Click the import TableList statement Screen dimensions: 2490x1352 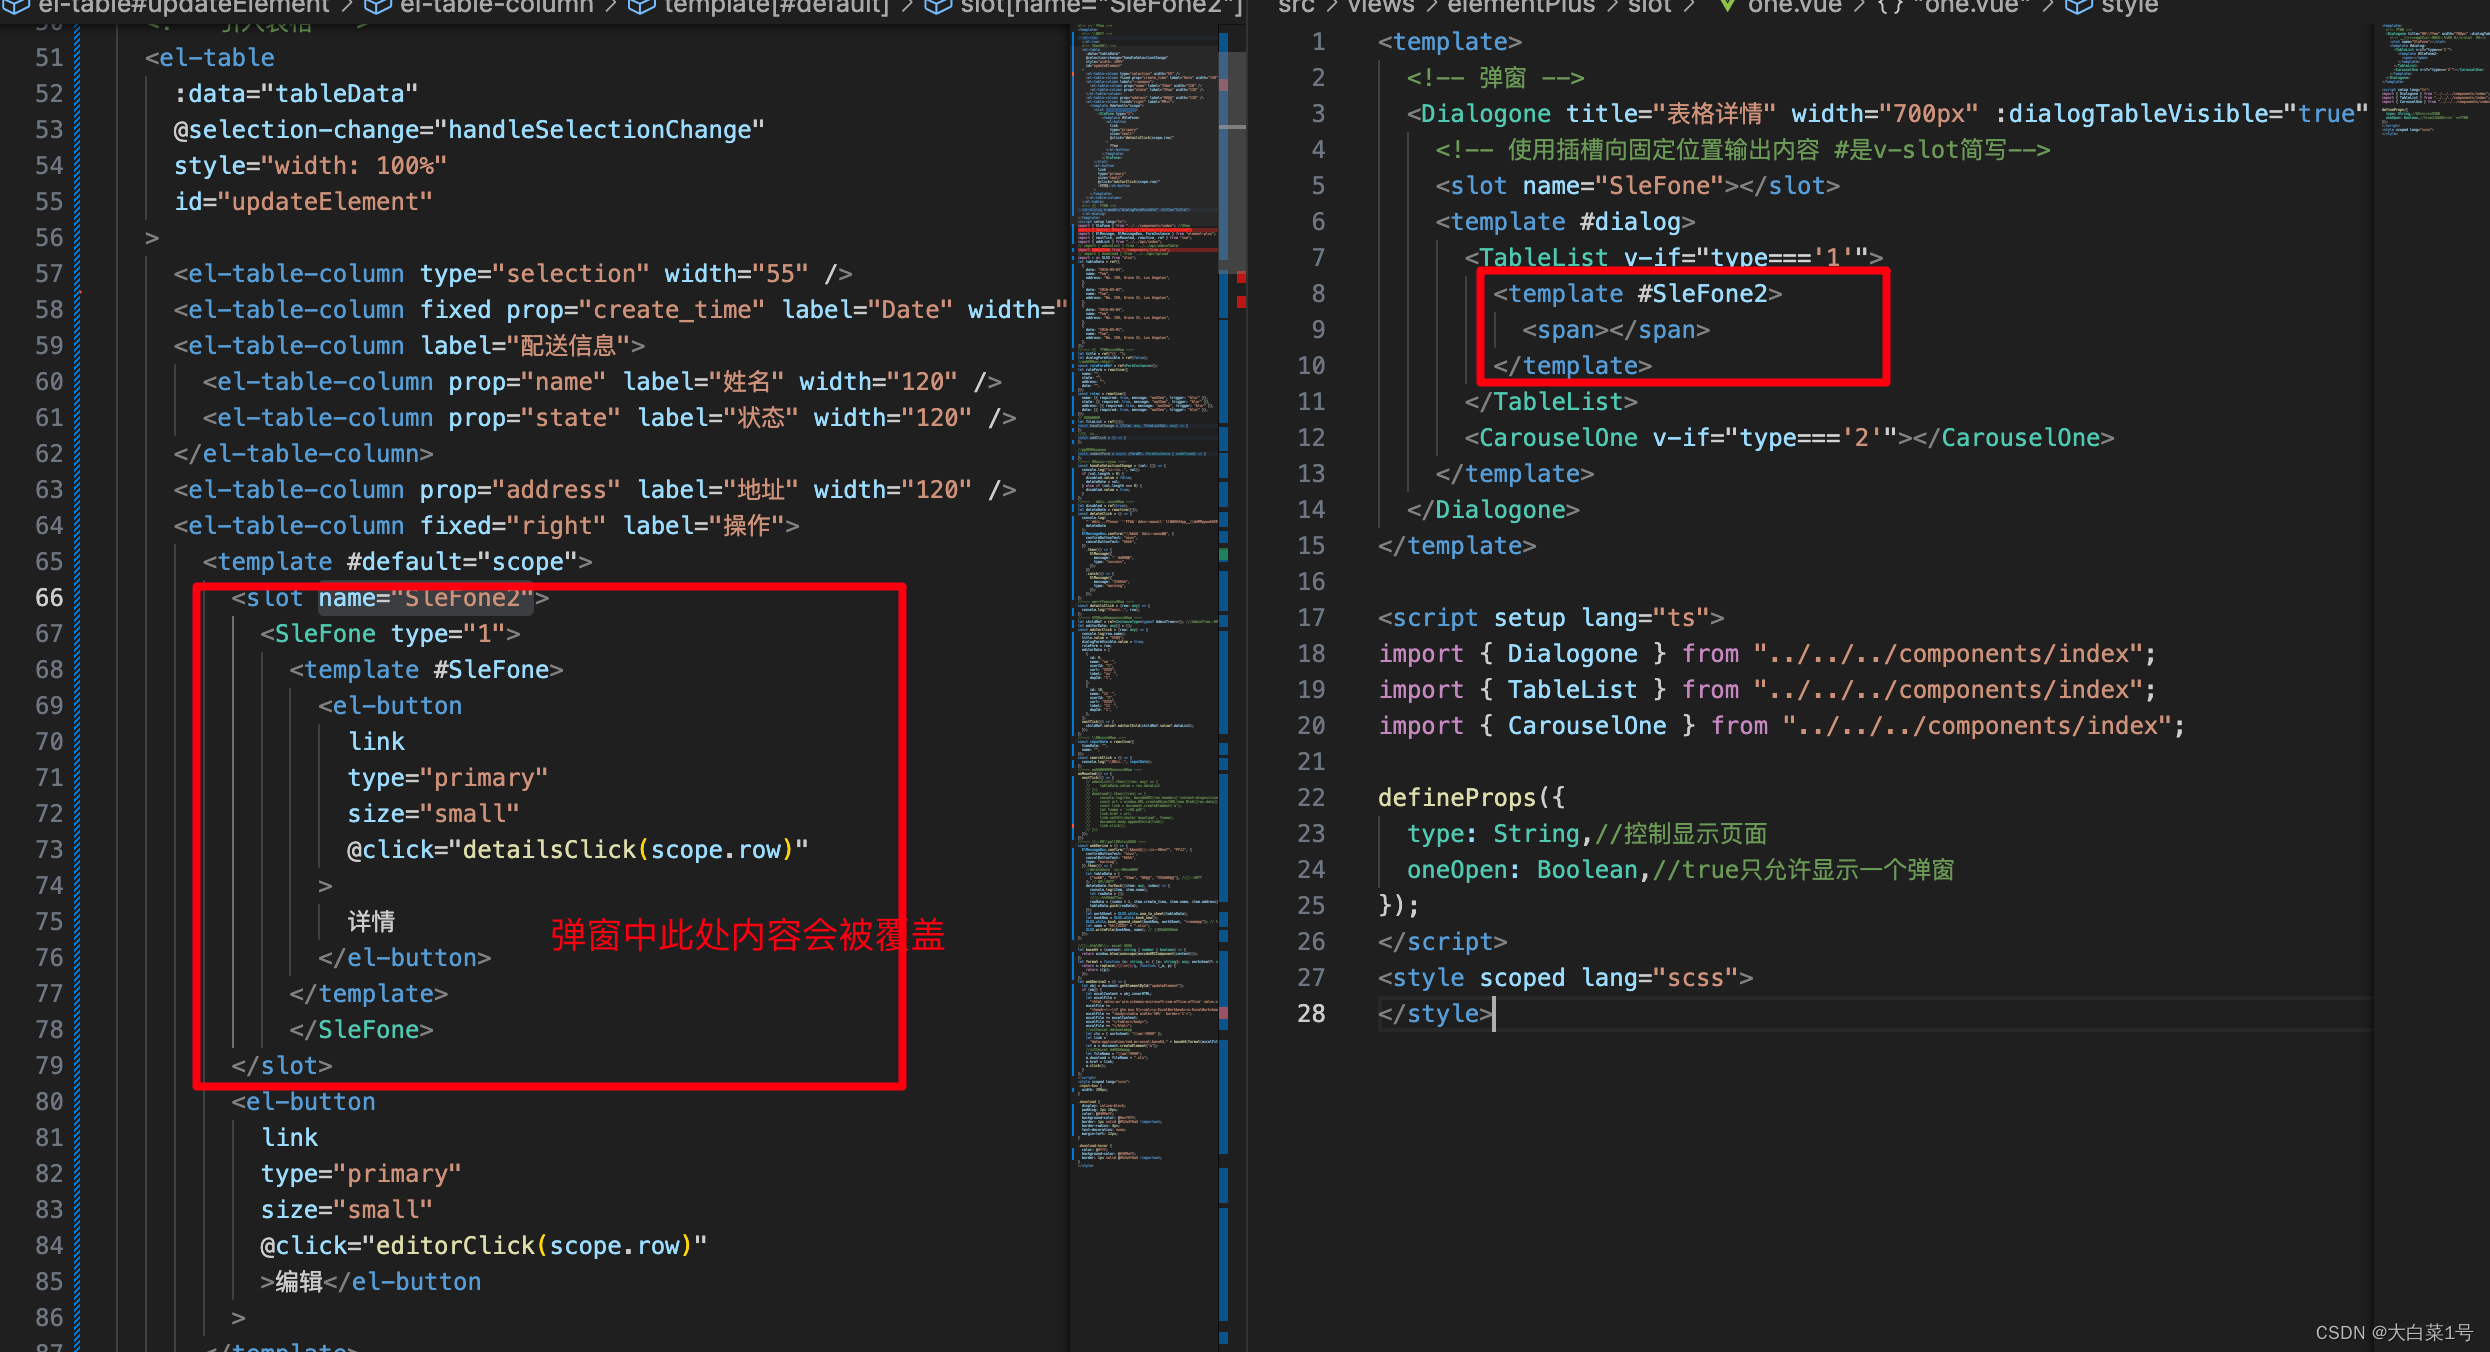coord(1766,690)
